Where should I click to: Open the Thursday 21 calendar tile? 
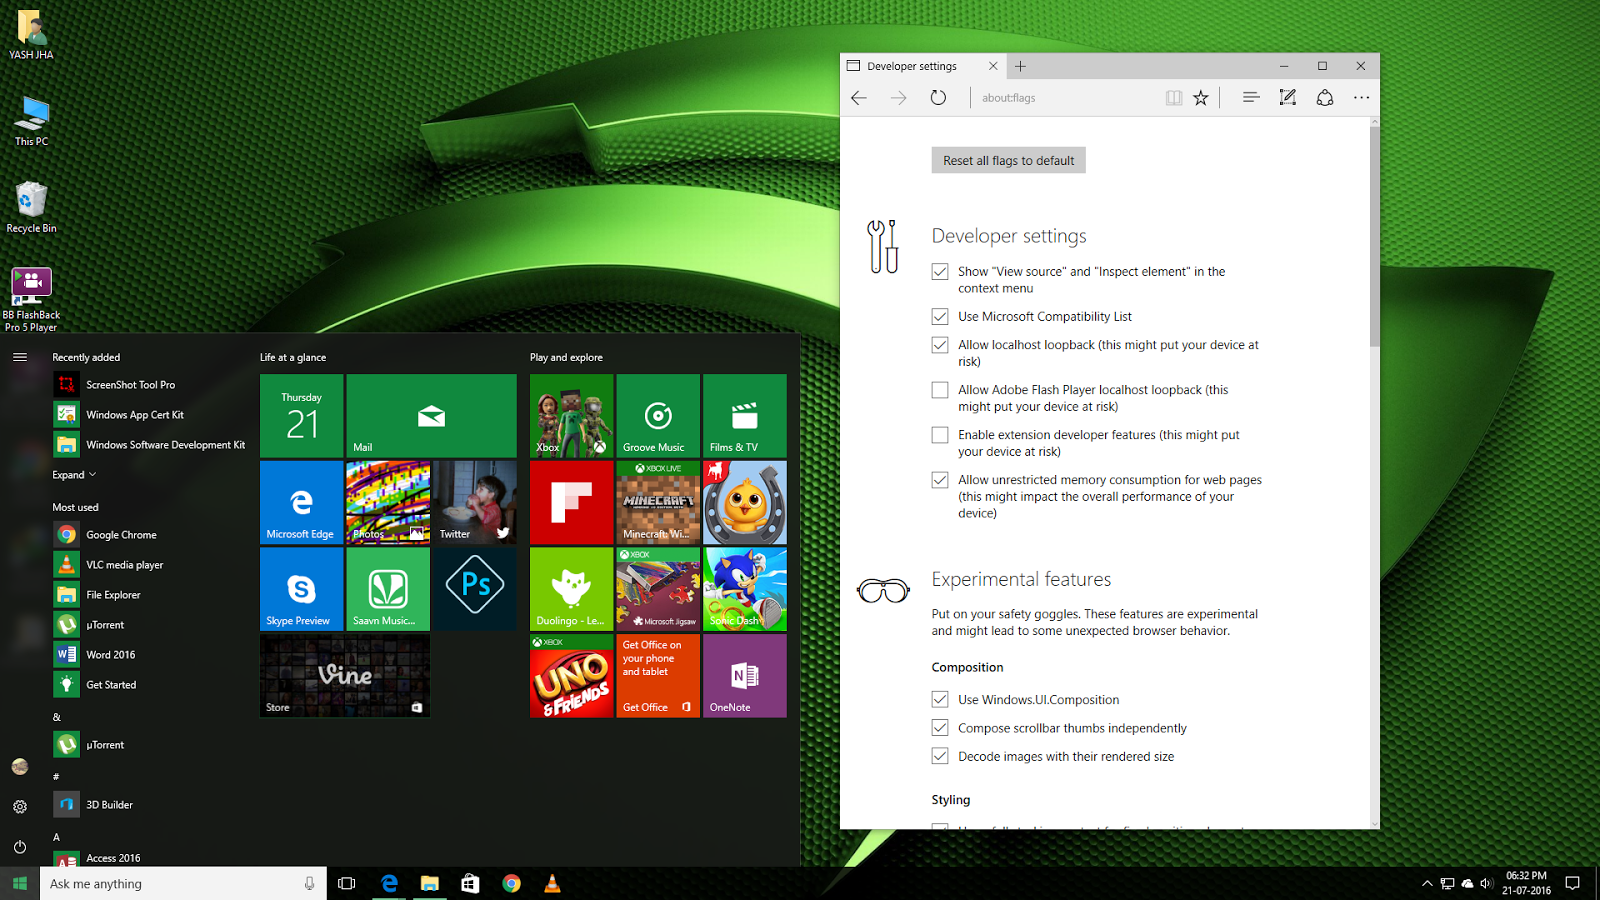point(301,416)
